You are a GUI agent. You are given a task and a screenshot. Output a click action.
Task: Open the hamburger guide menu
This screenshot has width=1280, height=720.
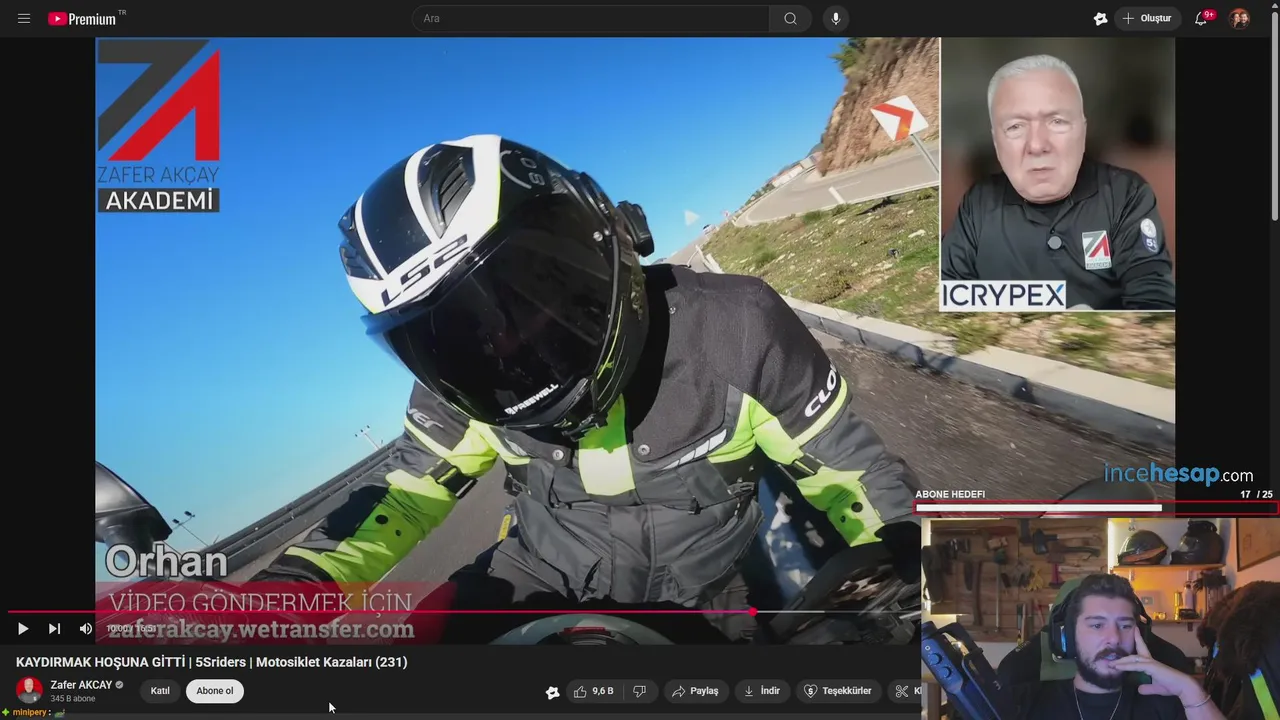tap(24, 18)
